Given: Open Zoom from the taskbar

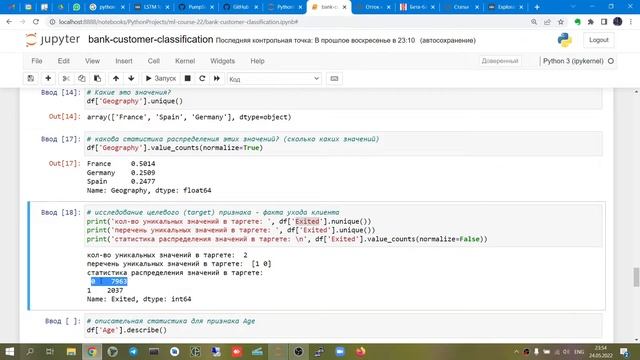Looking at the screenshot, I should [x=340, y=351].
